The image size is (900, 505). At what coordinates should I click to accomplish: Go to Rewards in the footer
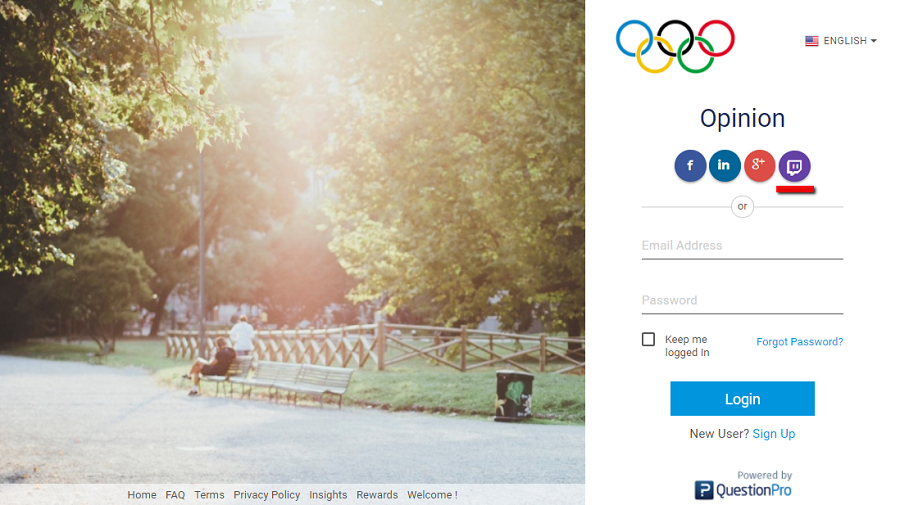tap(377, 495)
